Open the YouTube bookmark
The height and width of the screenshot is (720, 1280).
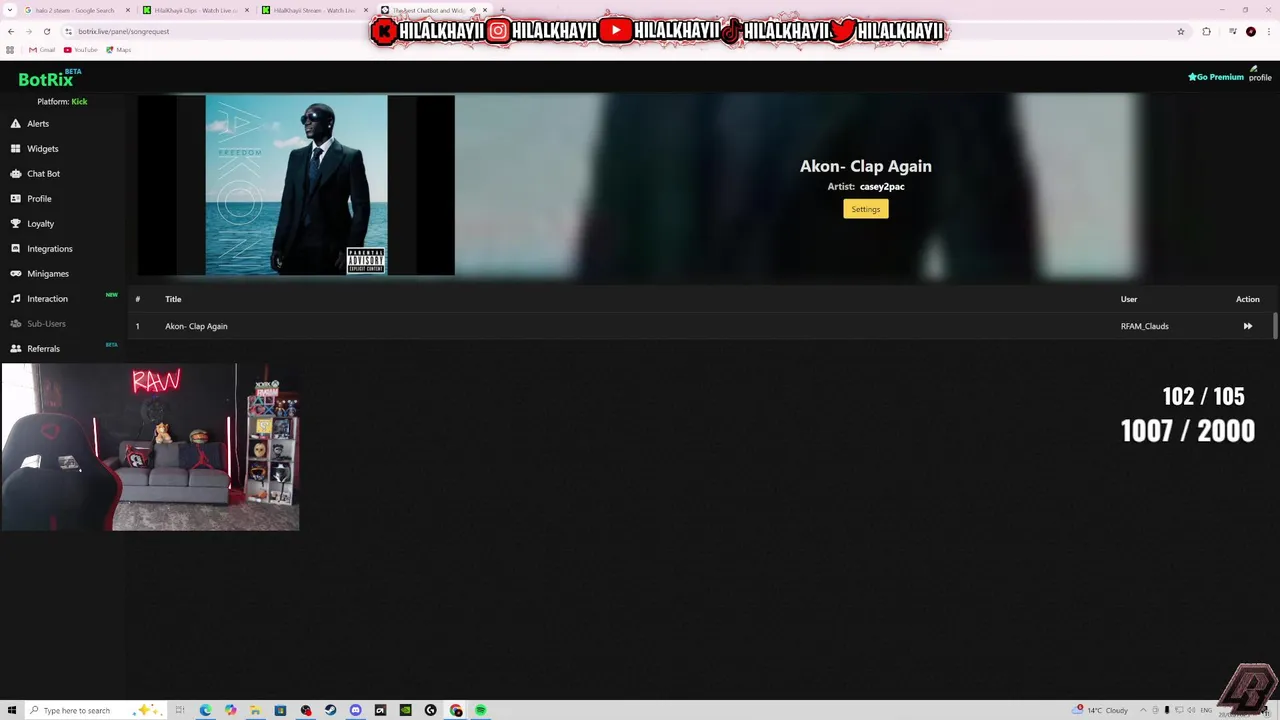coord(81,50)
